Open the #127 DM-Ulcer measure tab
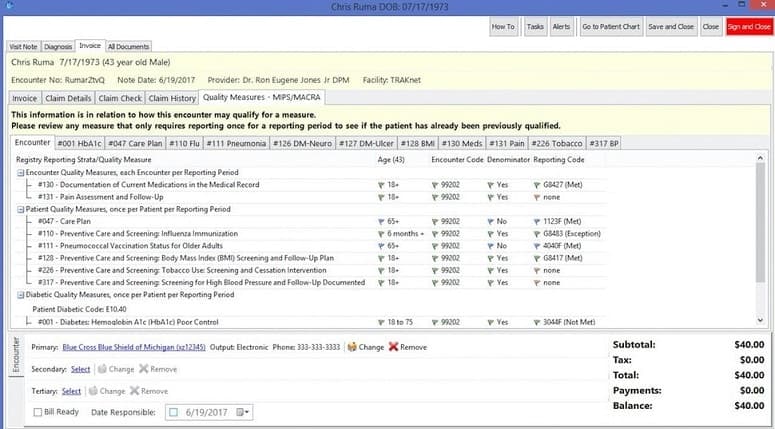Viewport: 775px width, 429px height. 366,143
